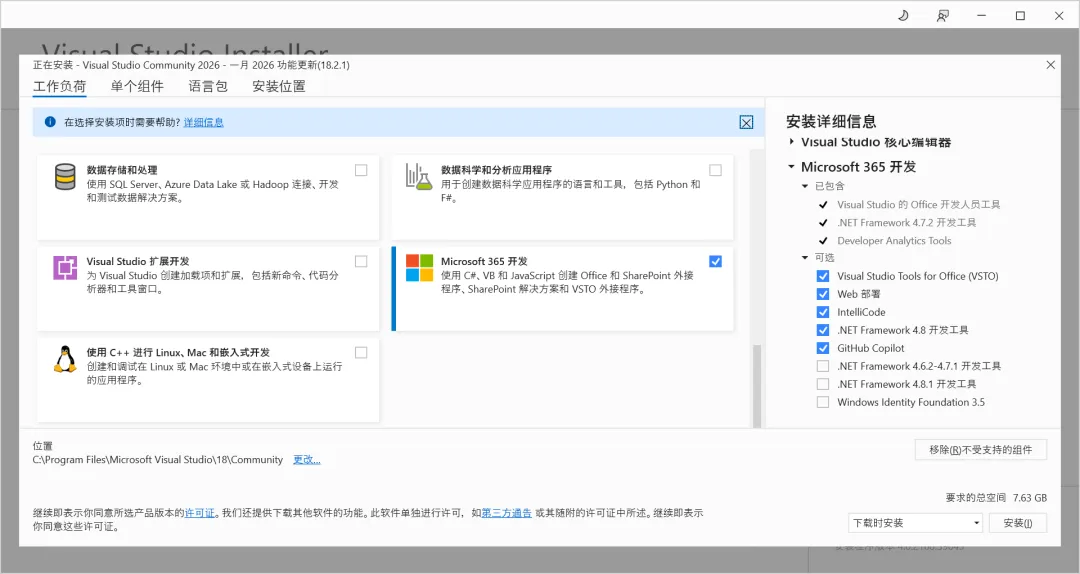Collapse the 已包含 section
This screenshot has height=574, width=1080.
coord(804,186)
